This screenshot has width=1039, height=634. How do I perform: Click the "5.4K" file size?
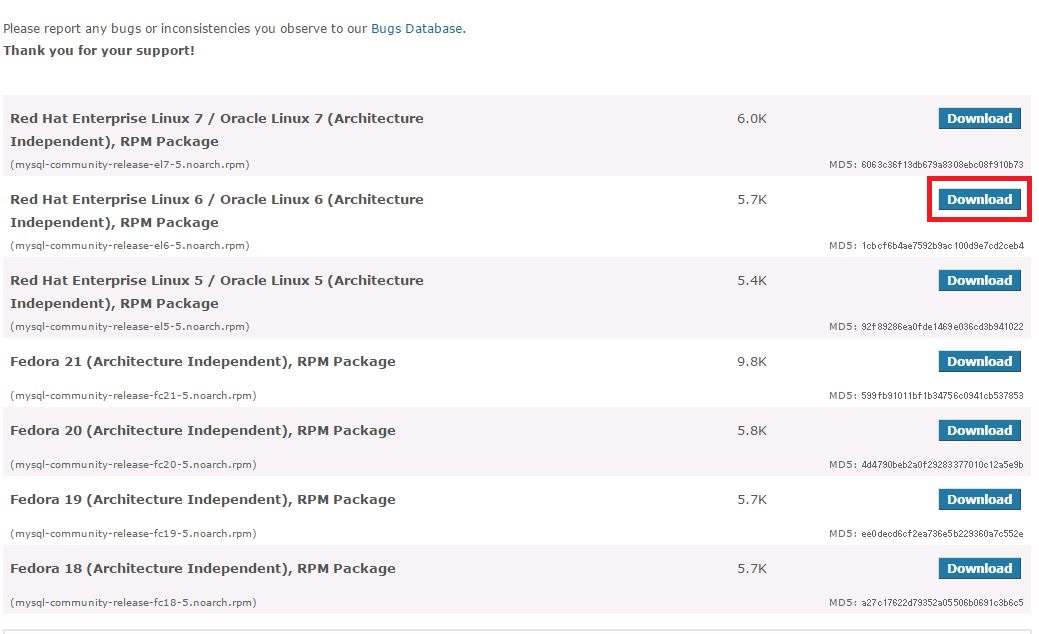tap(751, 280)
